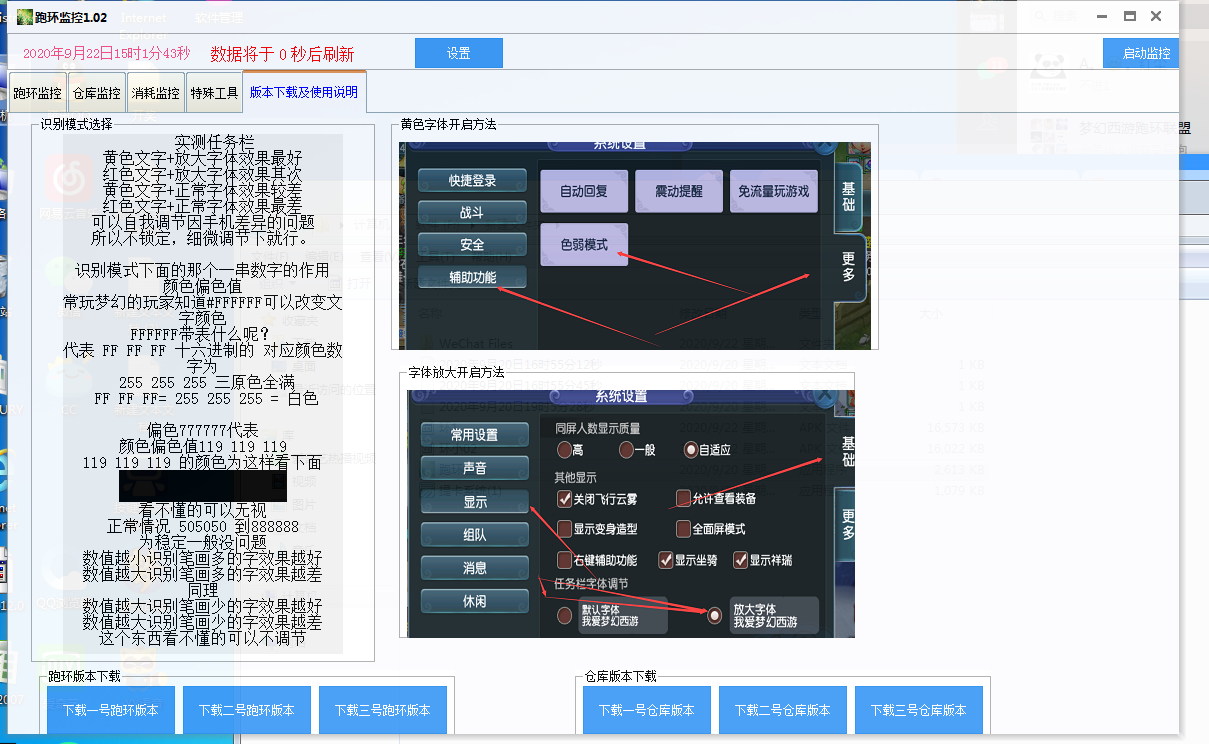1209x744 pixels.
Task: Select the 自适应 quality radio button
Action: coord(690,450)
